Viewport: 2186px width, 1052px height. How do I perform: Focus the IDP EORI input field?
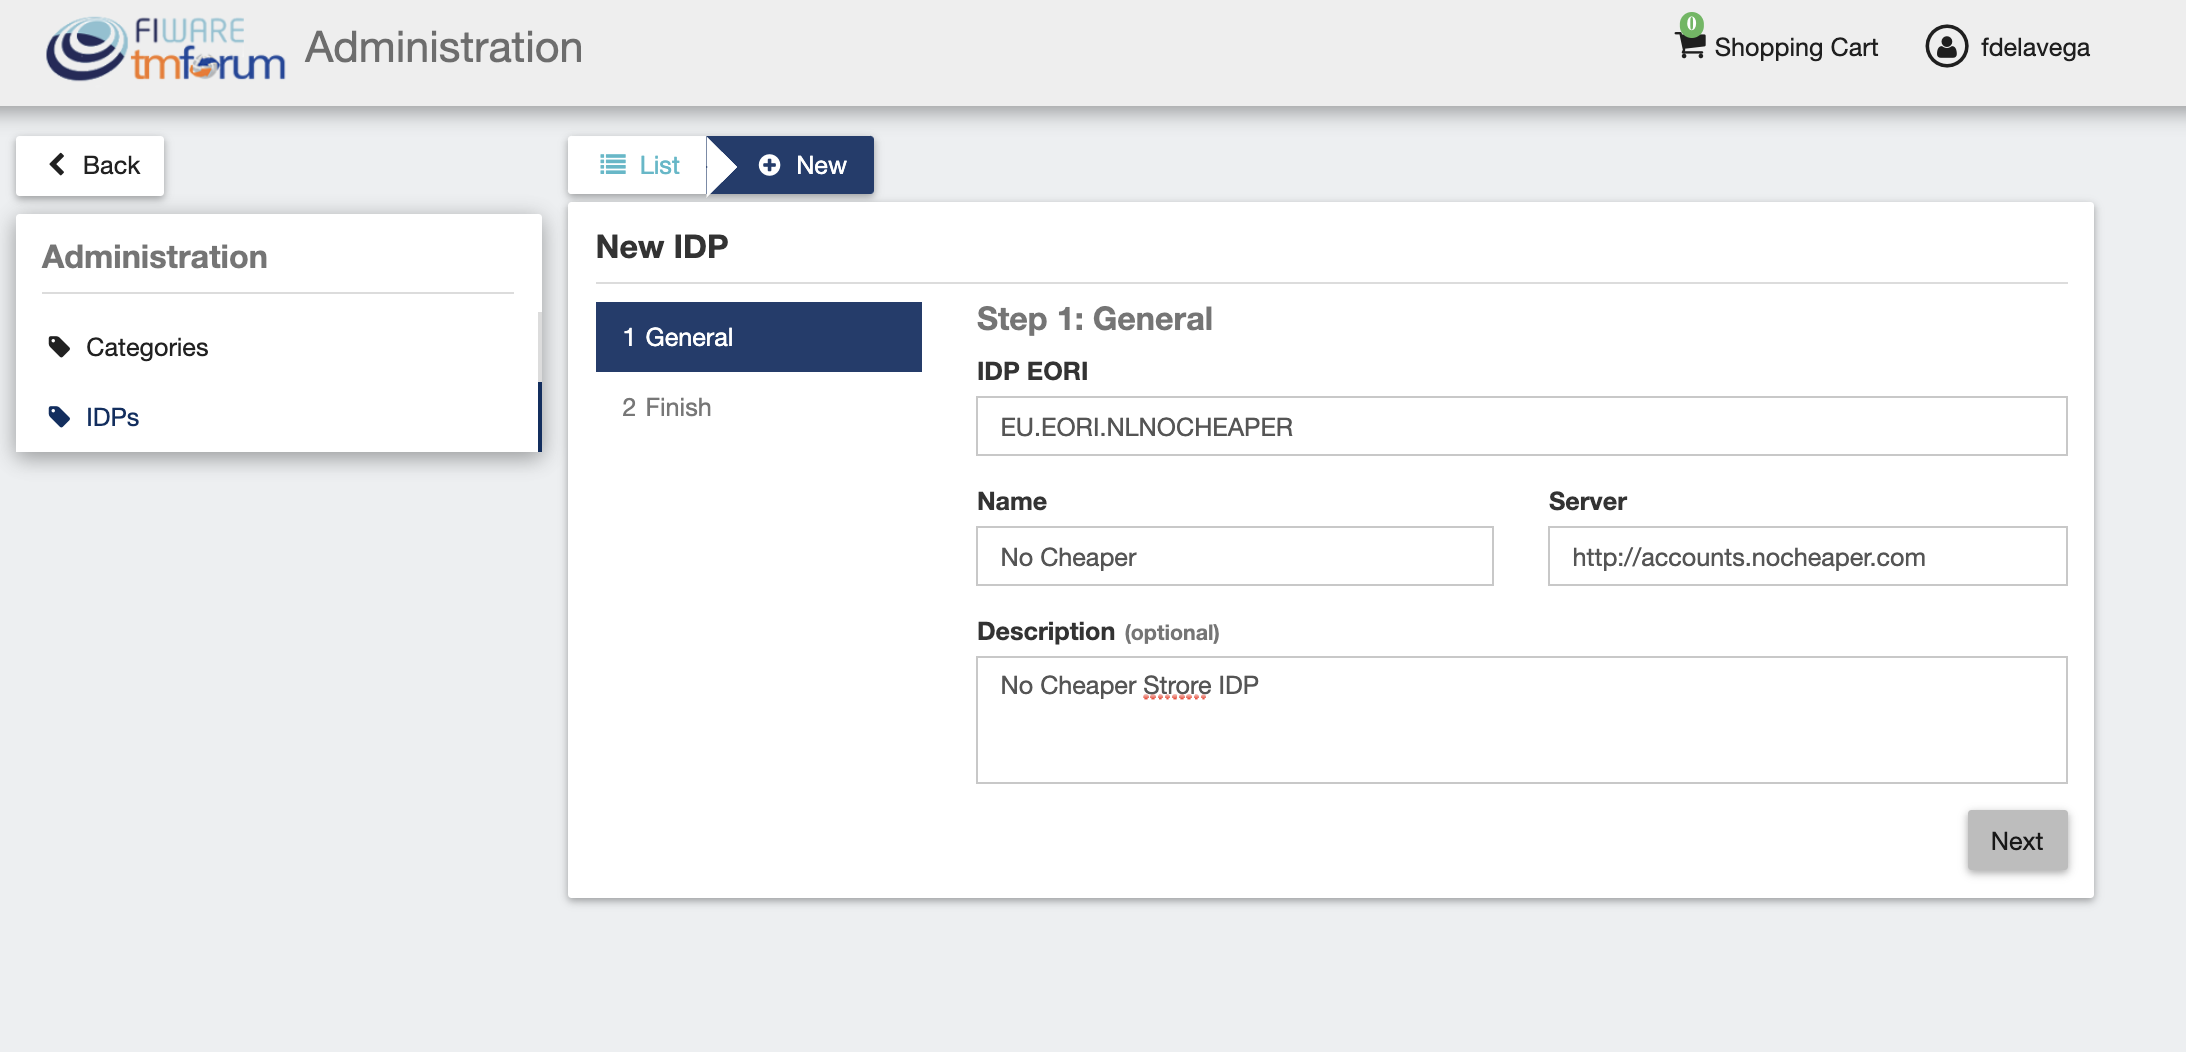point(1522,427)
